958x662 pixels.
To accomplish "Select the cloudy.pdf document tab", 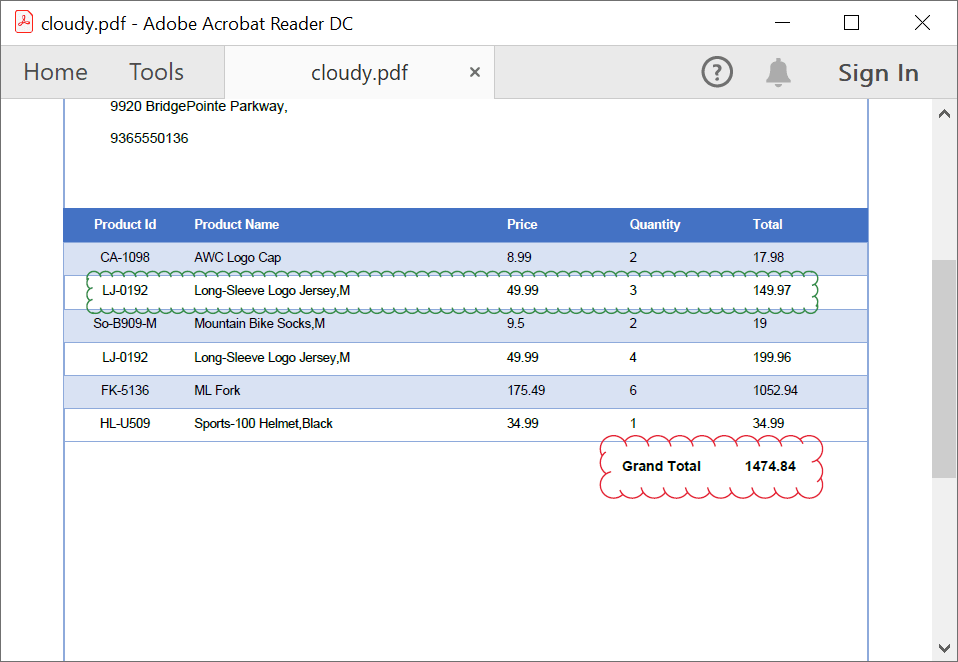I will 359,72.
